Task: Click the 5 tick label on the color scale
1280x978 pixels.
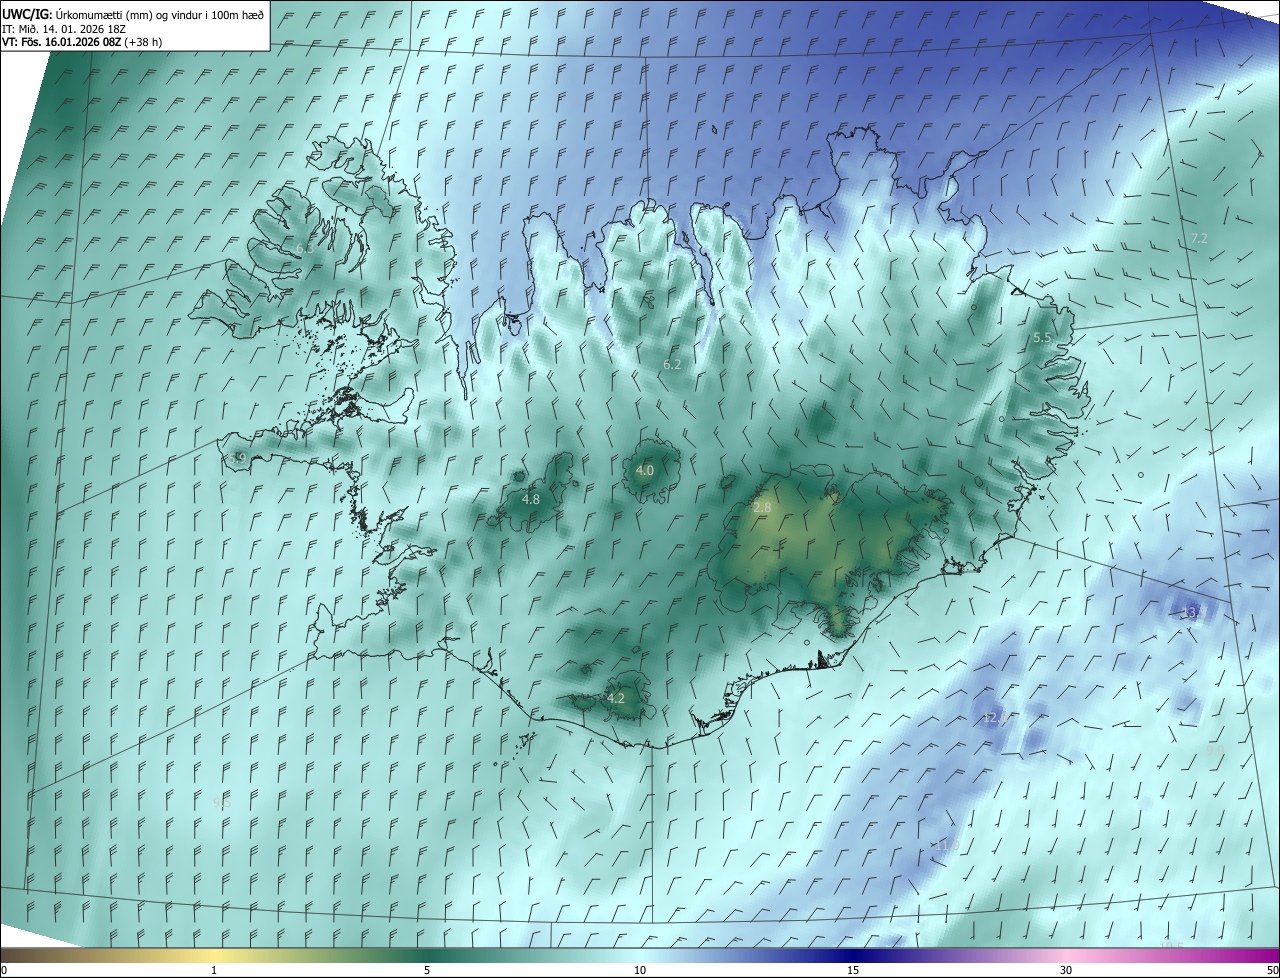Action: click(427, 970)
